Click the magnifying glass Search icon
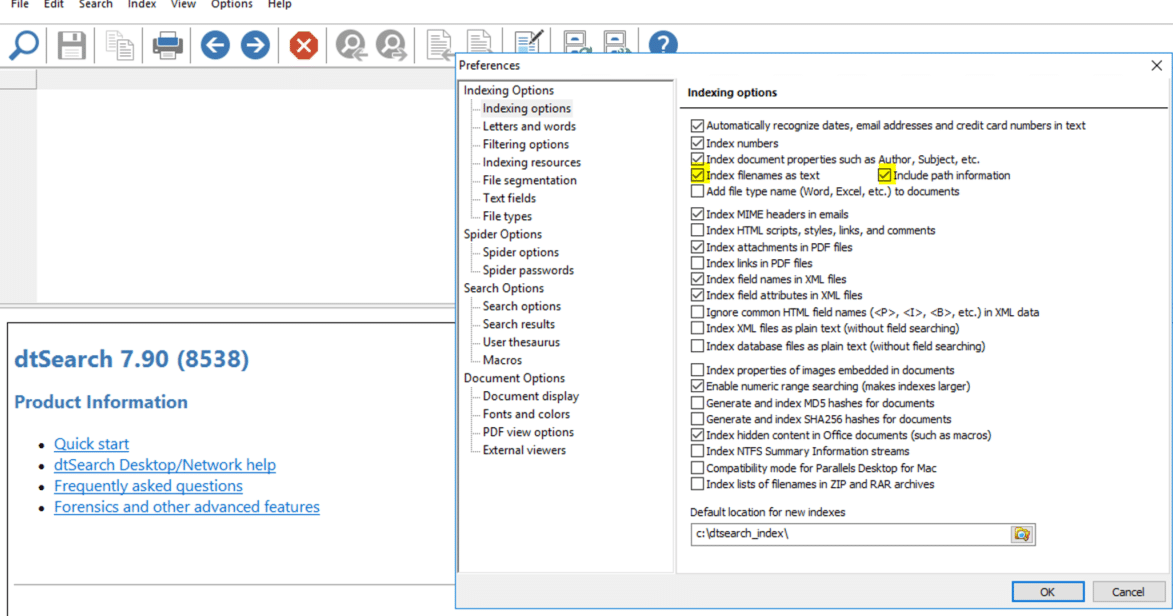This screenshot has height=616, width=1173. tap(24, 45)
